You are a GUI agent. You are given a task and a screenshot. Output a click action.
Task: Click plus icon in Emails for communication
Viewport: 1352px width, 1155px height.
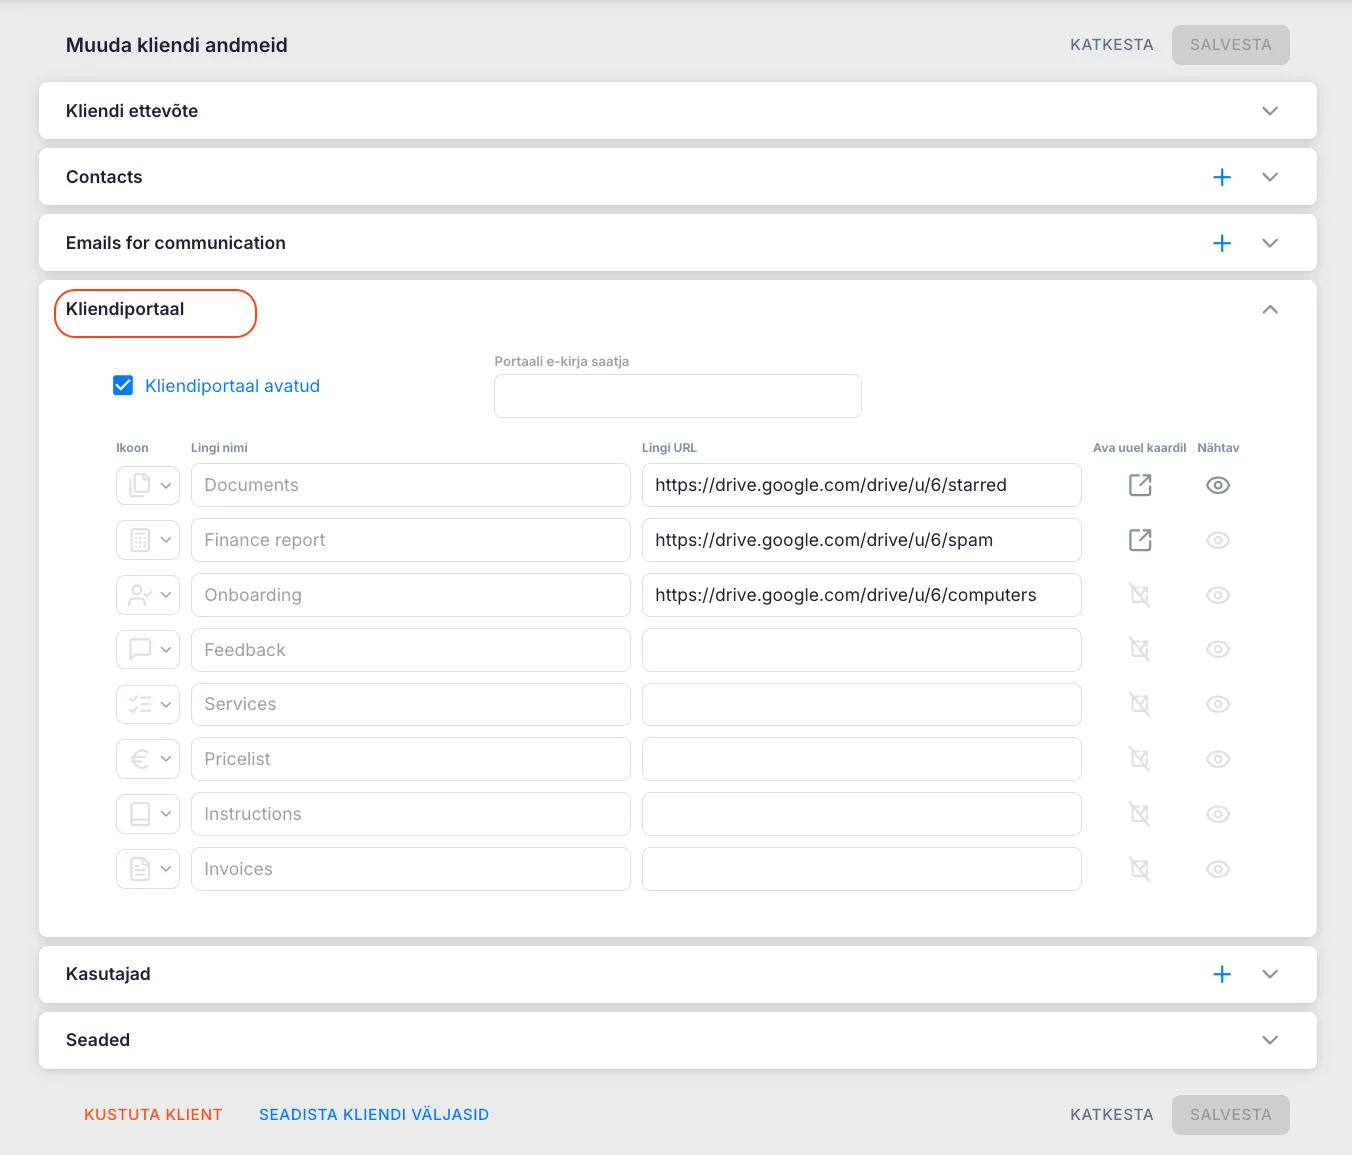[x=1221, y=243]
